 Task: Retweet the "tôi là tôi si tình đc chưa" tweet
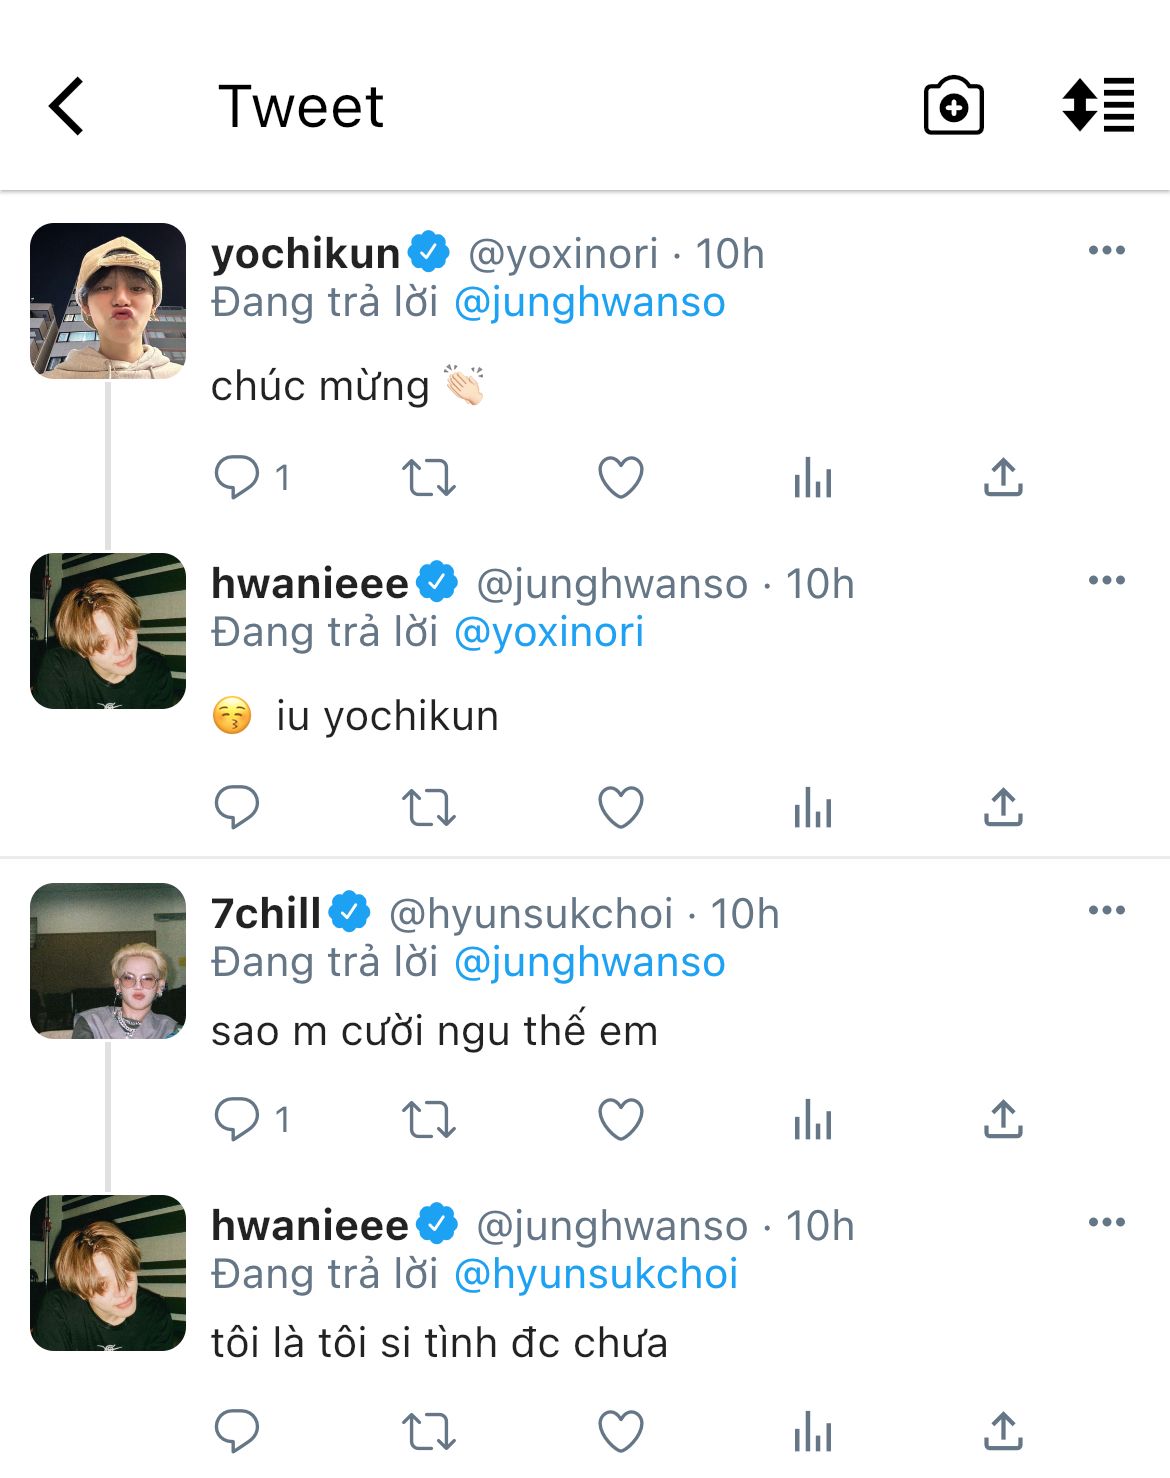429,1431
